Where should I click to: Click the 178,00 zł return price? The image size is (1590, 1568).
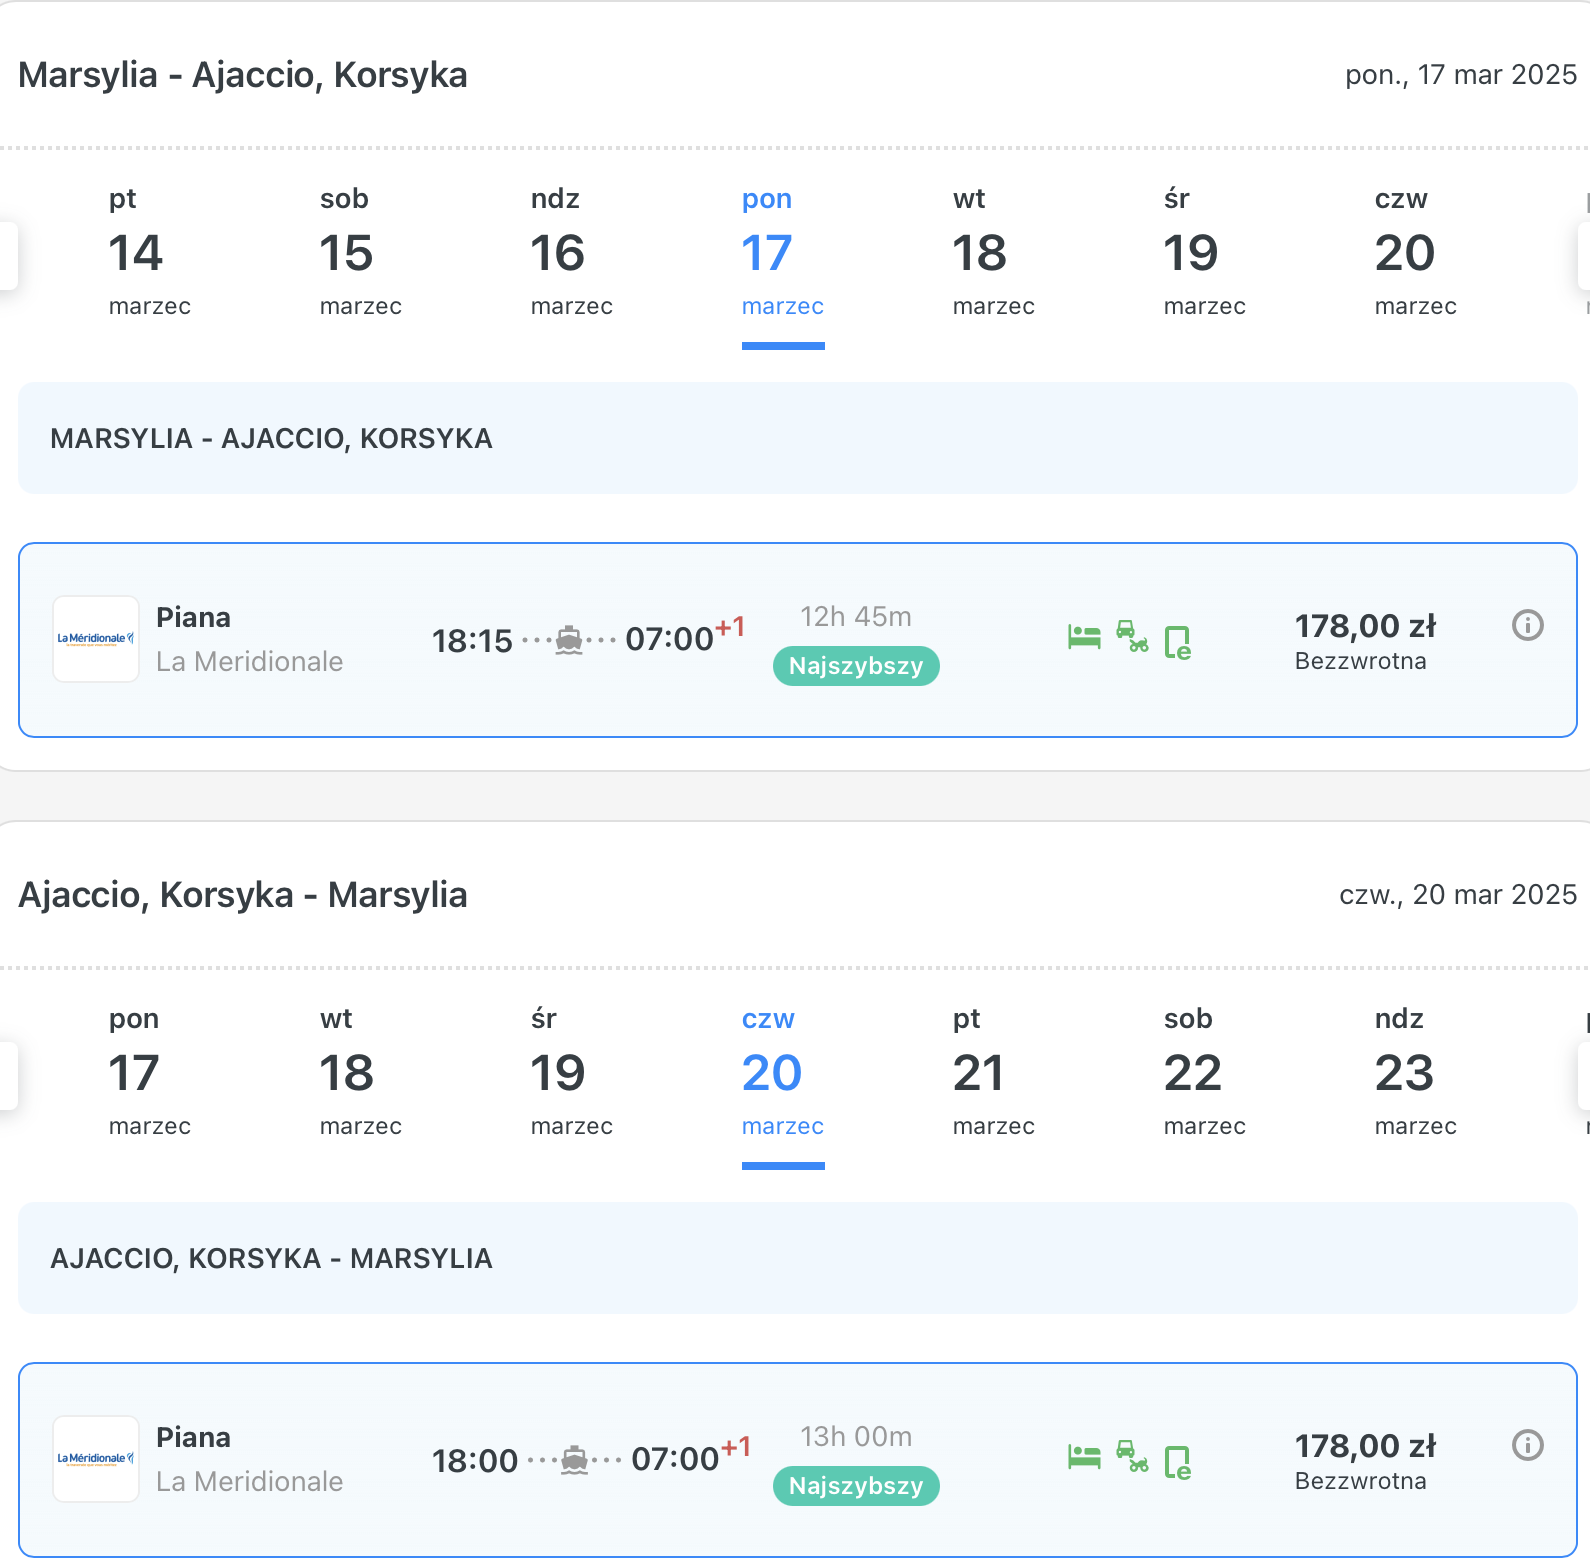pyautogui.click(x=1365, y=1446)
